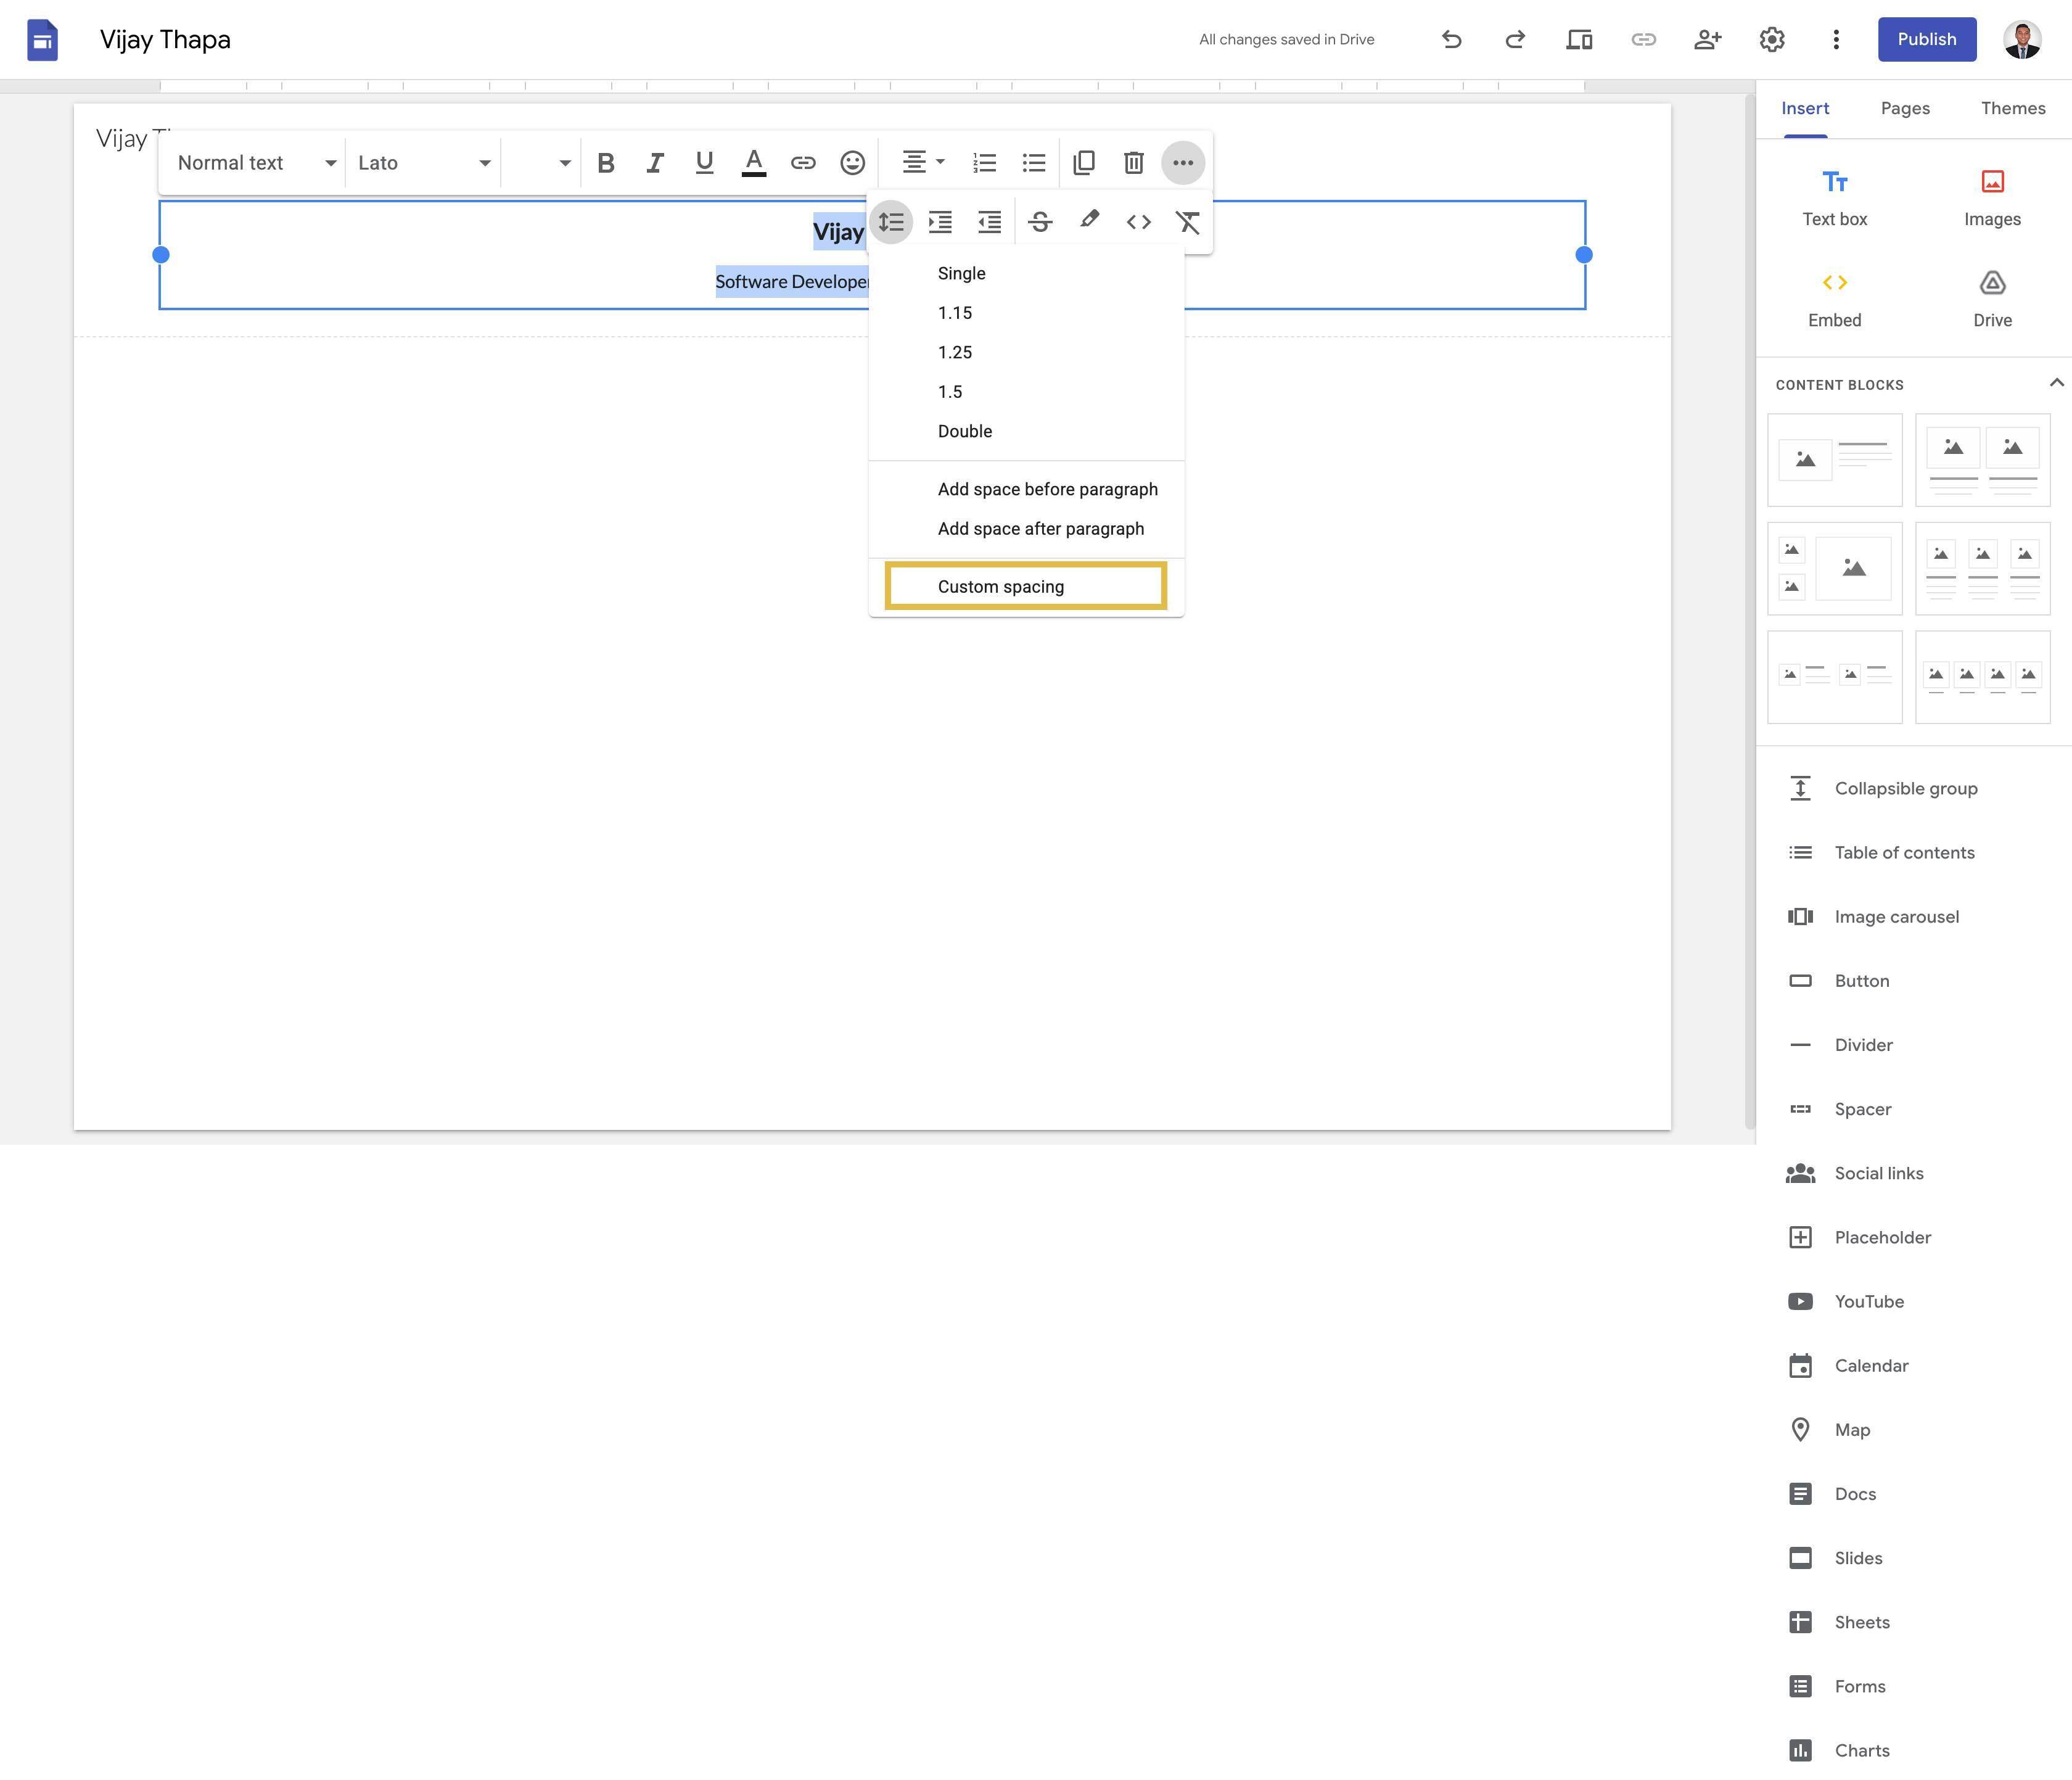This screenshot has height=1780, width=2072.
Task: Decrease the indent
Action: tap(989, 222)
